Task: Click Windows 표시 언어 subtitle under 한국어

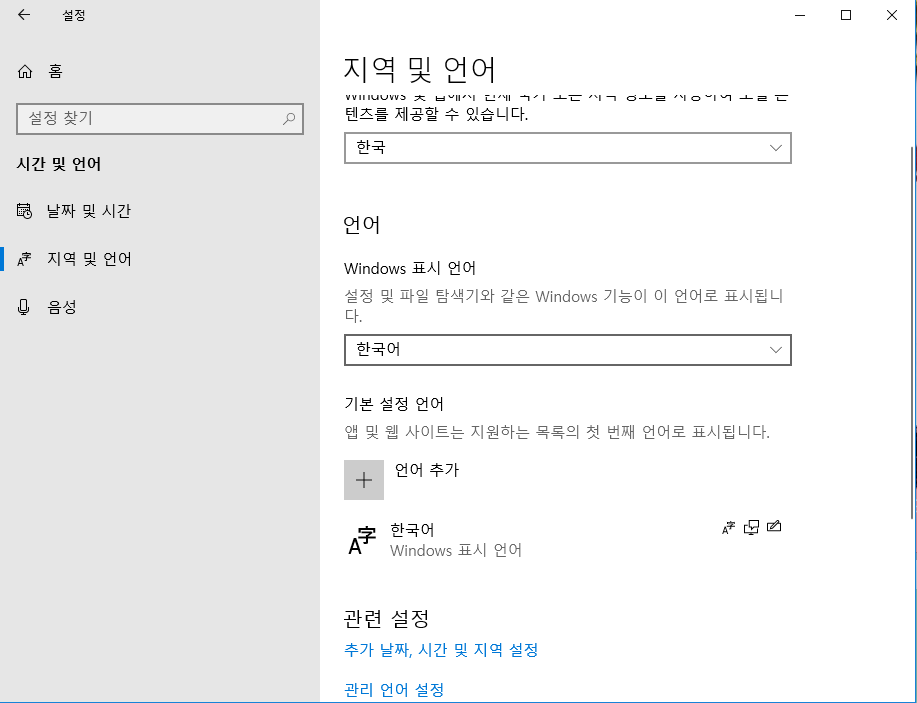Action: point(456,550)
